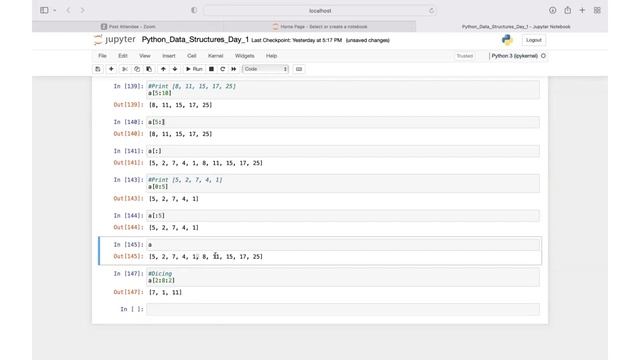Click the Out[147] output [7, 1, 11]
This screenshot has height=360, width=640.
[x=165, y=292]
